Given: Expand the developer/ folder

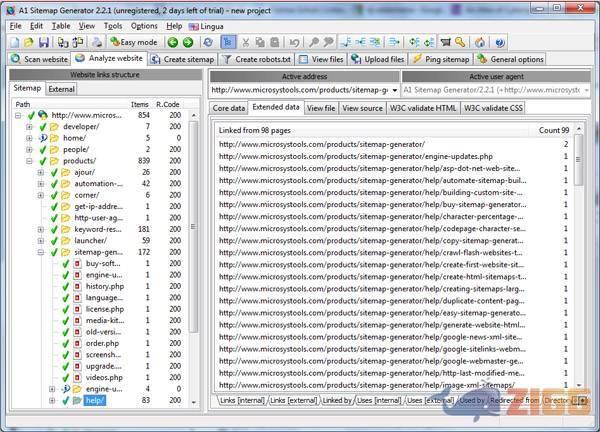Looking at the screenshot, I should (x=29, y=127).
